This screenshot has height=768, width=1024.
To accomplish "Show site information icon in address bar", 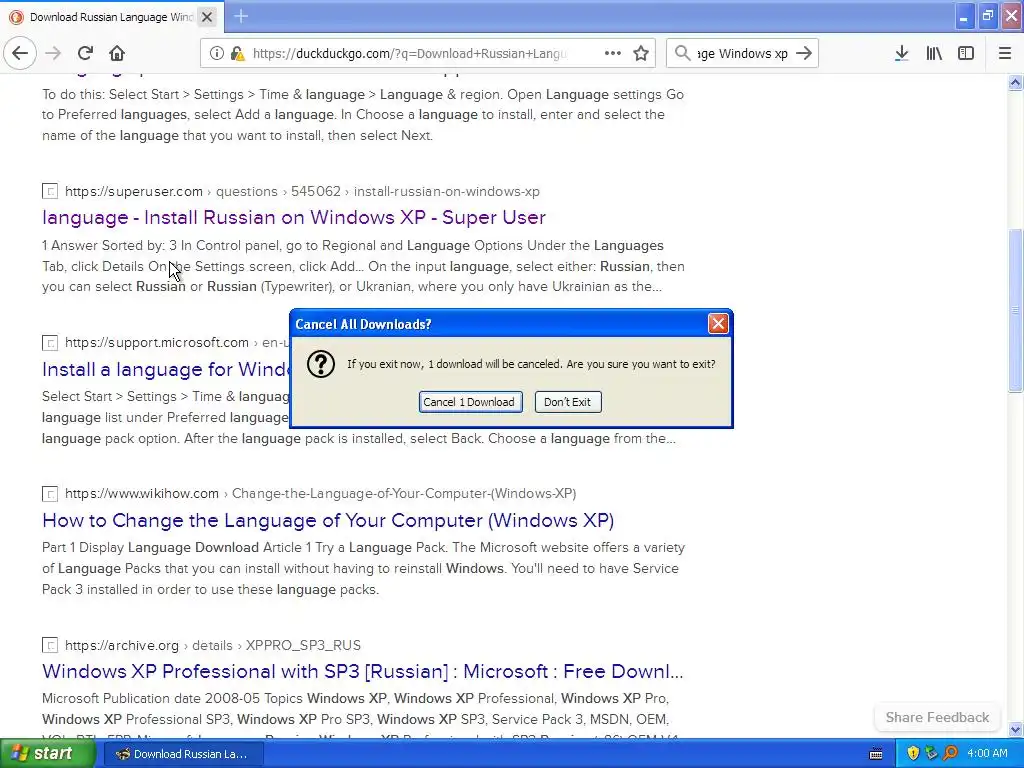I will [216, 53].
